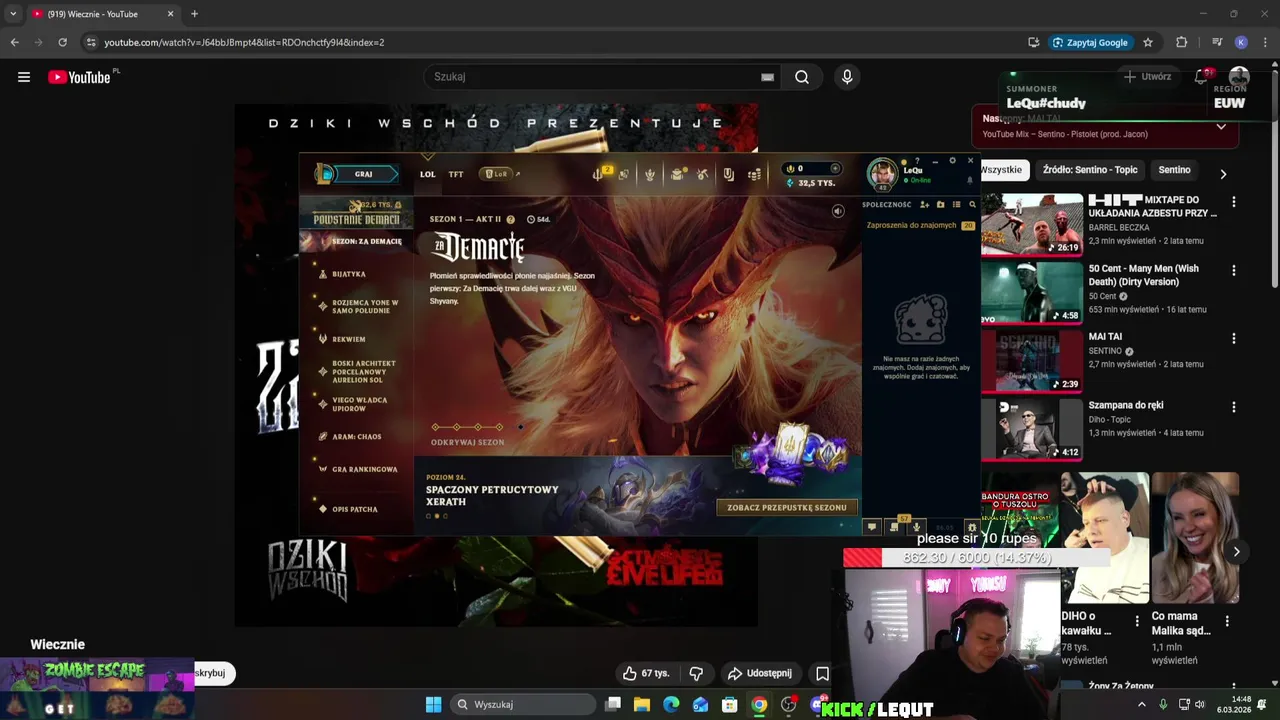The width and height of the screenshot is (1280, 720).
Task: Add a friend in the social panel
Action: click(924, 204)
